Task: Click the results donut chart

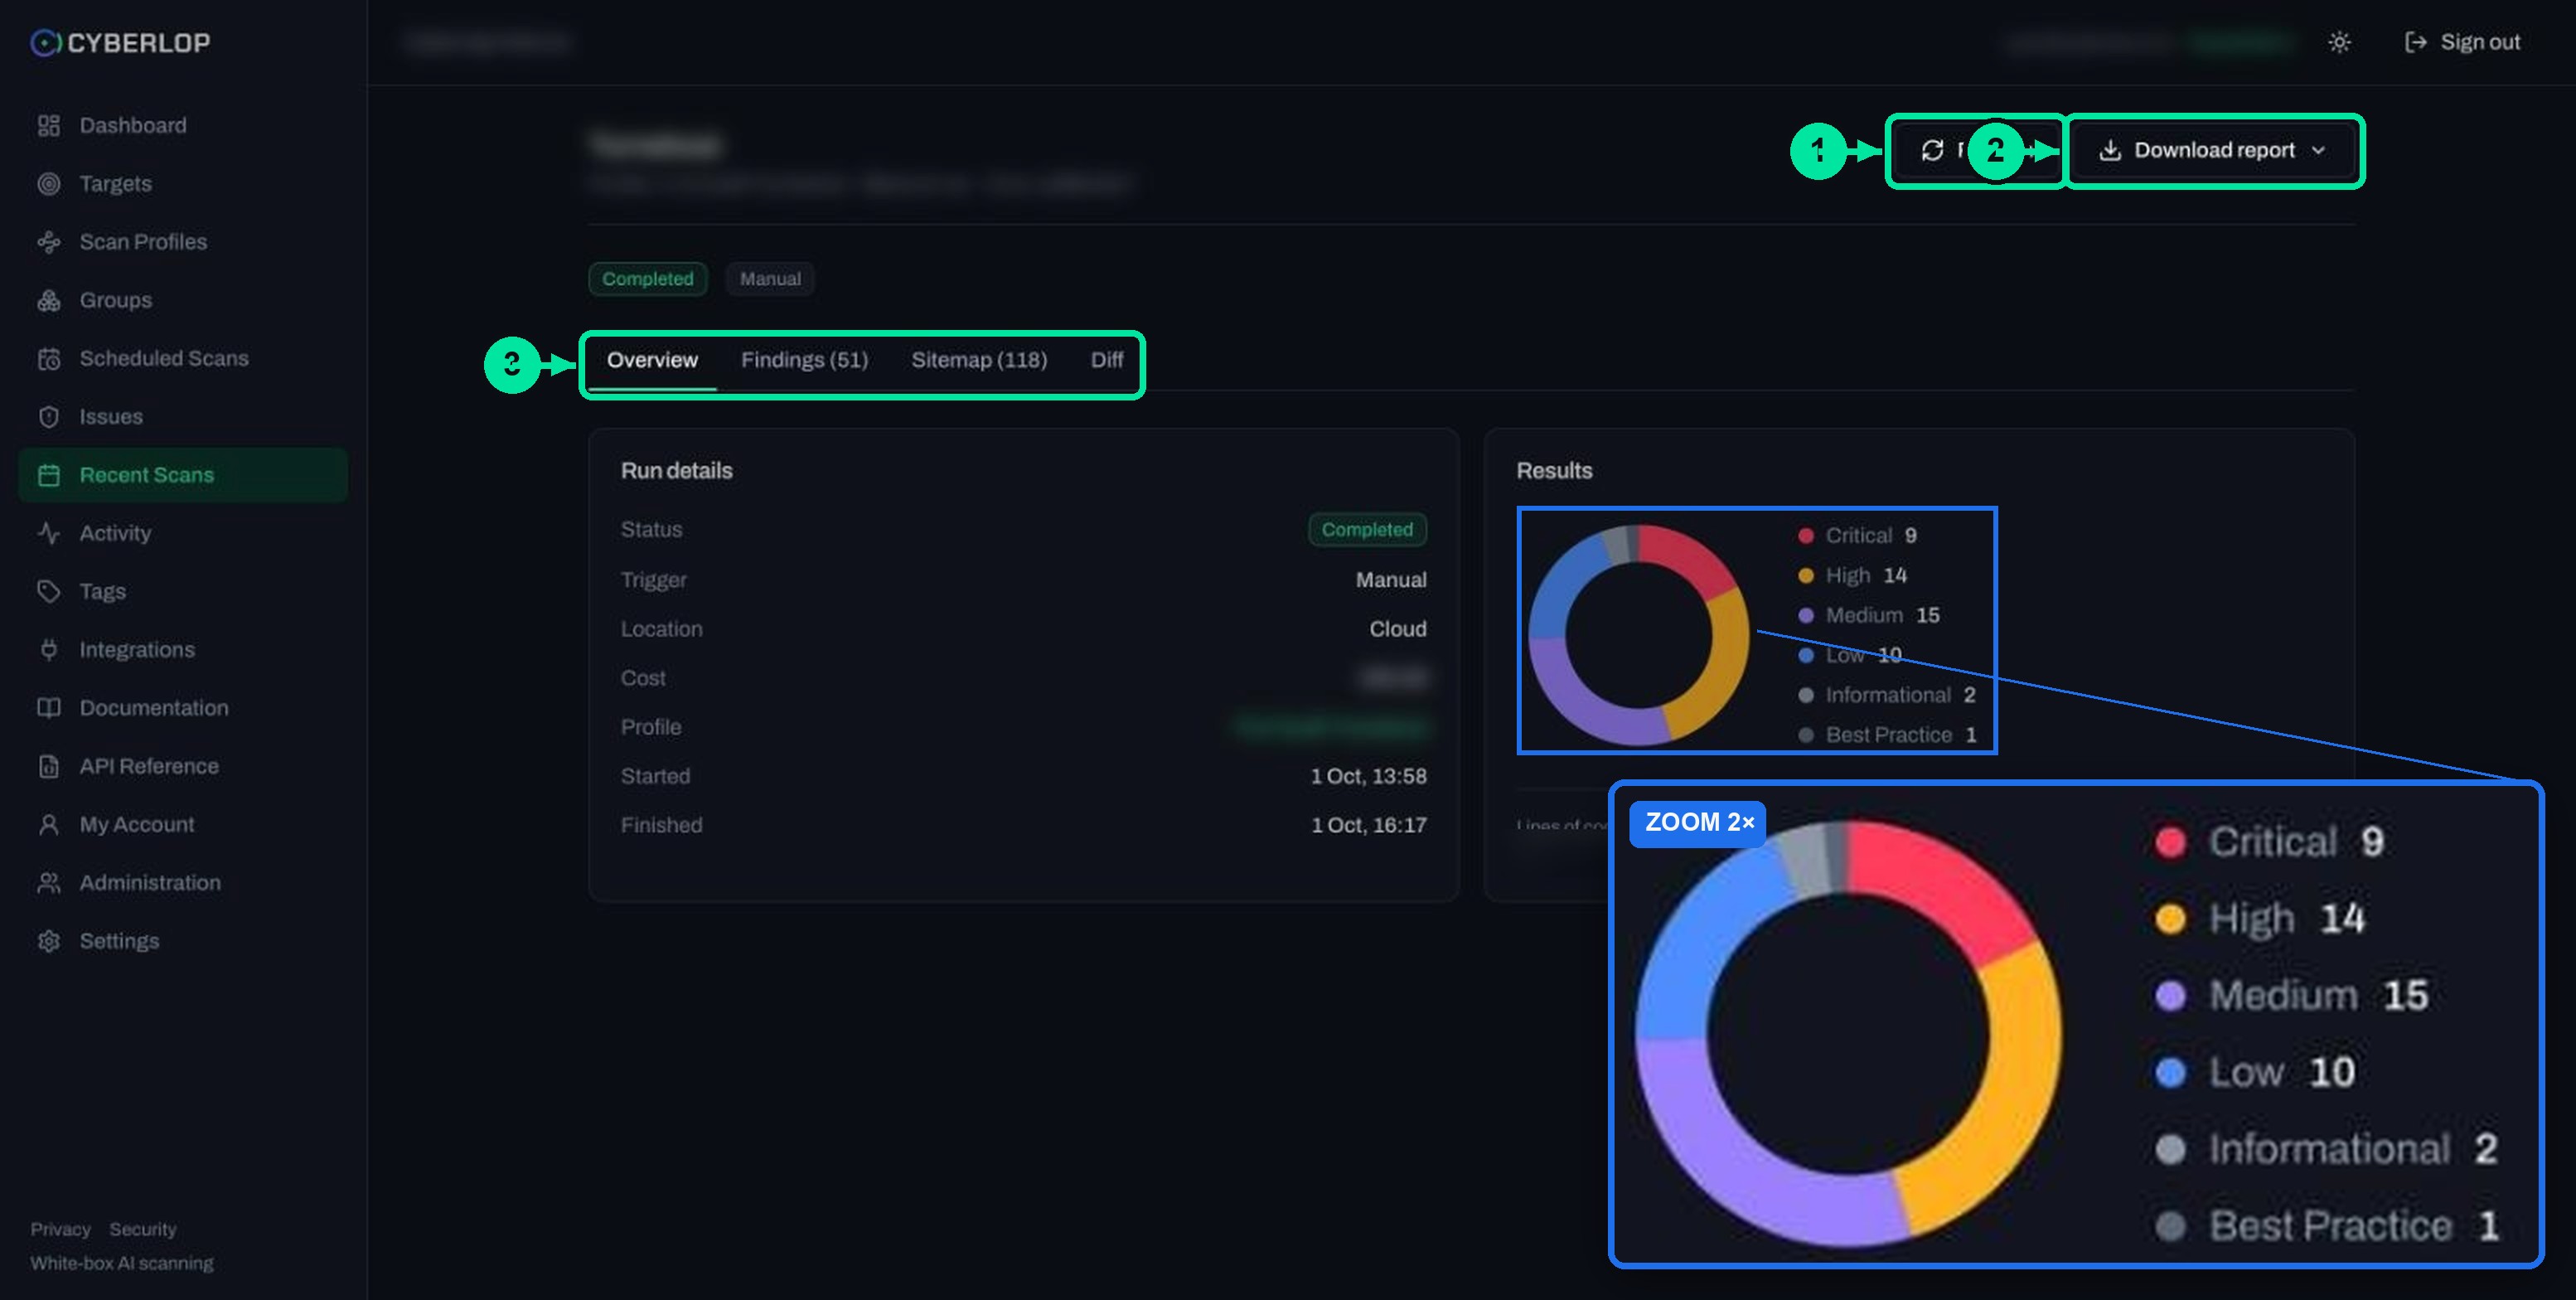Action: (1638, 635)
